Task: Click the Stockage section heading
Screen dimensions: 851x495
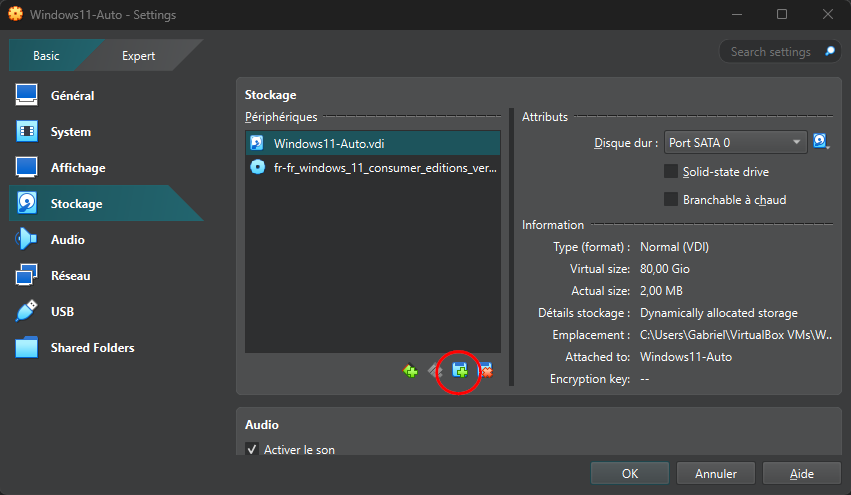Action: pyautogui.click(x=270, y=94)
